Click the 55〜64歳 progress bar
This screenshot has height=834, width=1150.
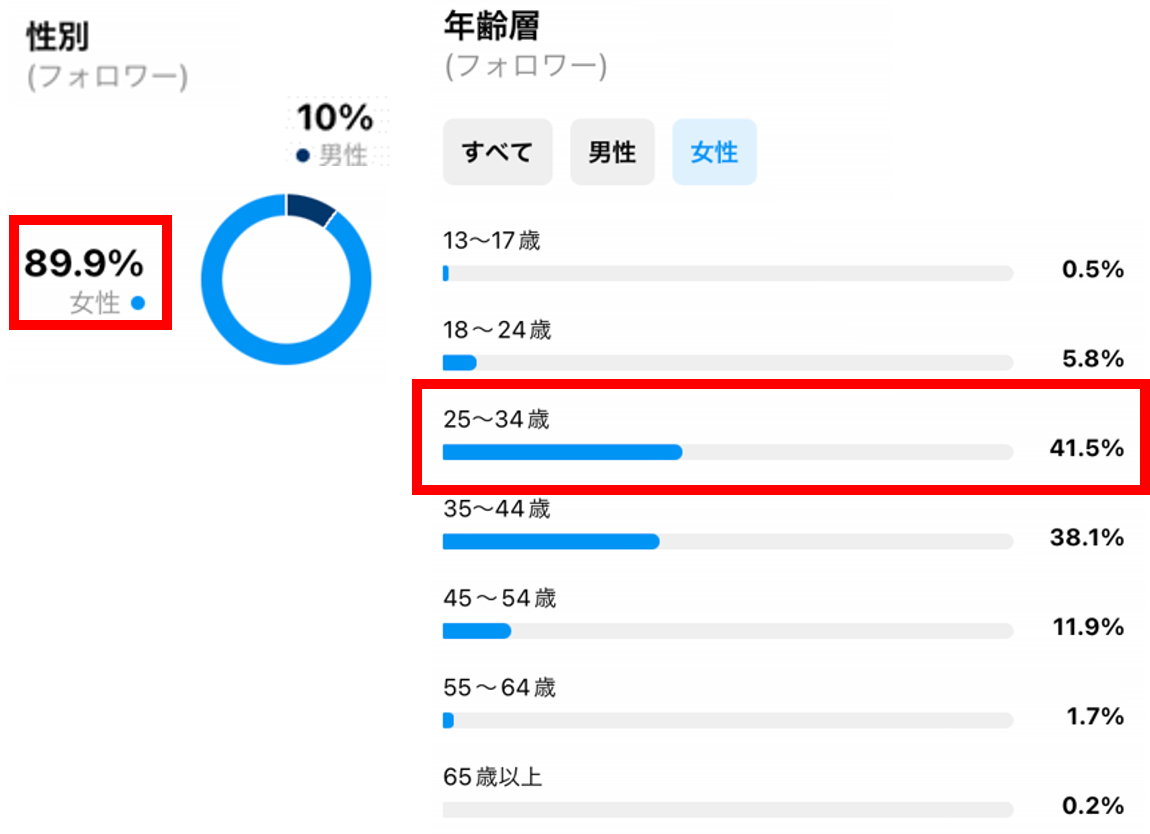[x=727, y=720]
